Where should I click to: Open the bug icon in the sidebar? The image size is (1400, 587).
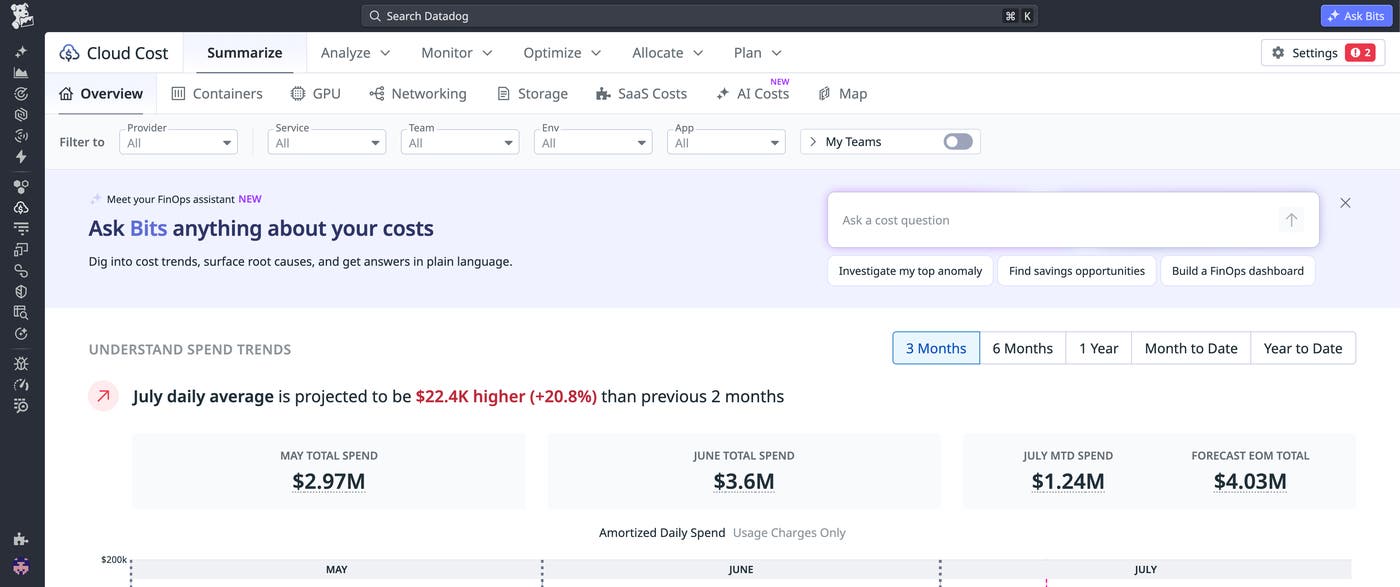pyautogui.click(x=21, y=363)
